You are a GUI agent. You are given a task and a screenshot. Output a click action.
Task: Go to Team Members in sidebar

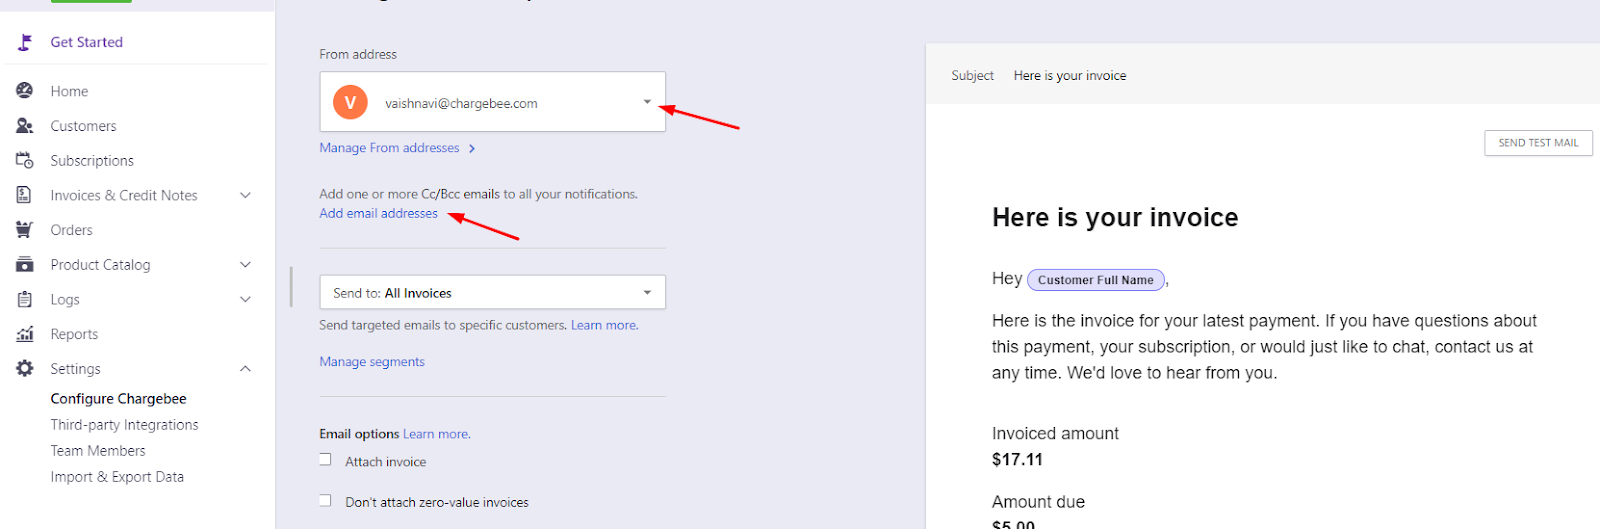pos(98,451)
